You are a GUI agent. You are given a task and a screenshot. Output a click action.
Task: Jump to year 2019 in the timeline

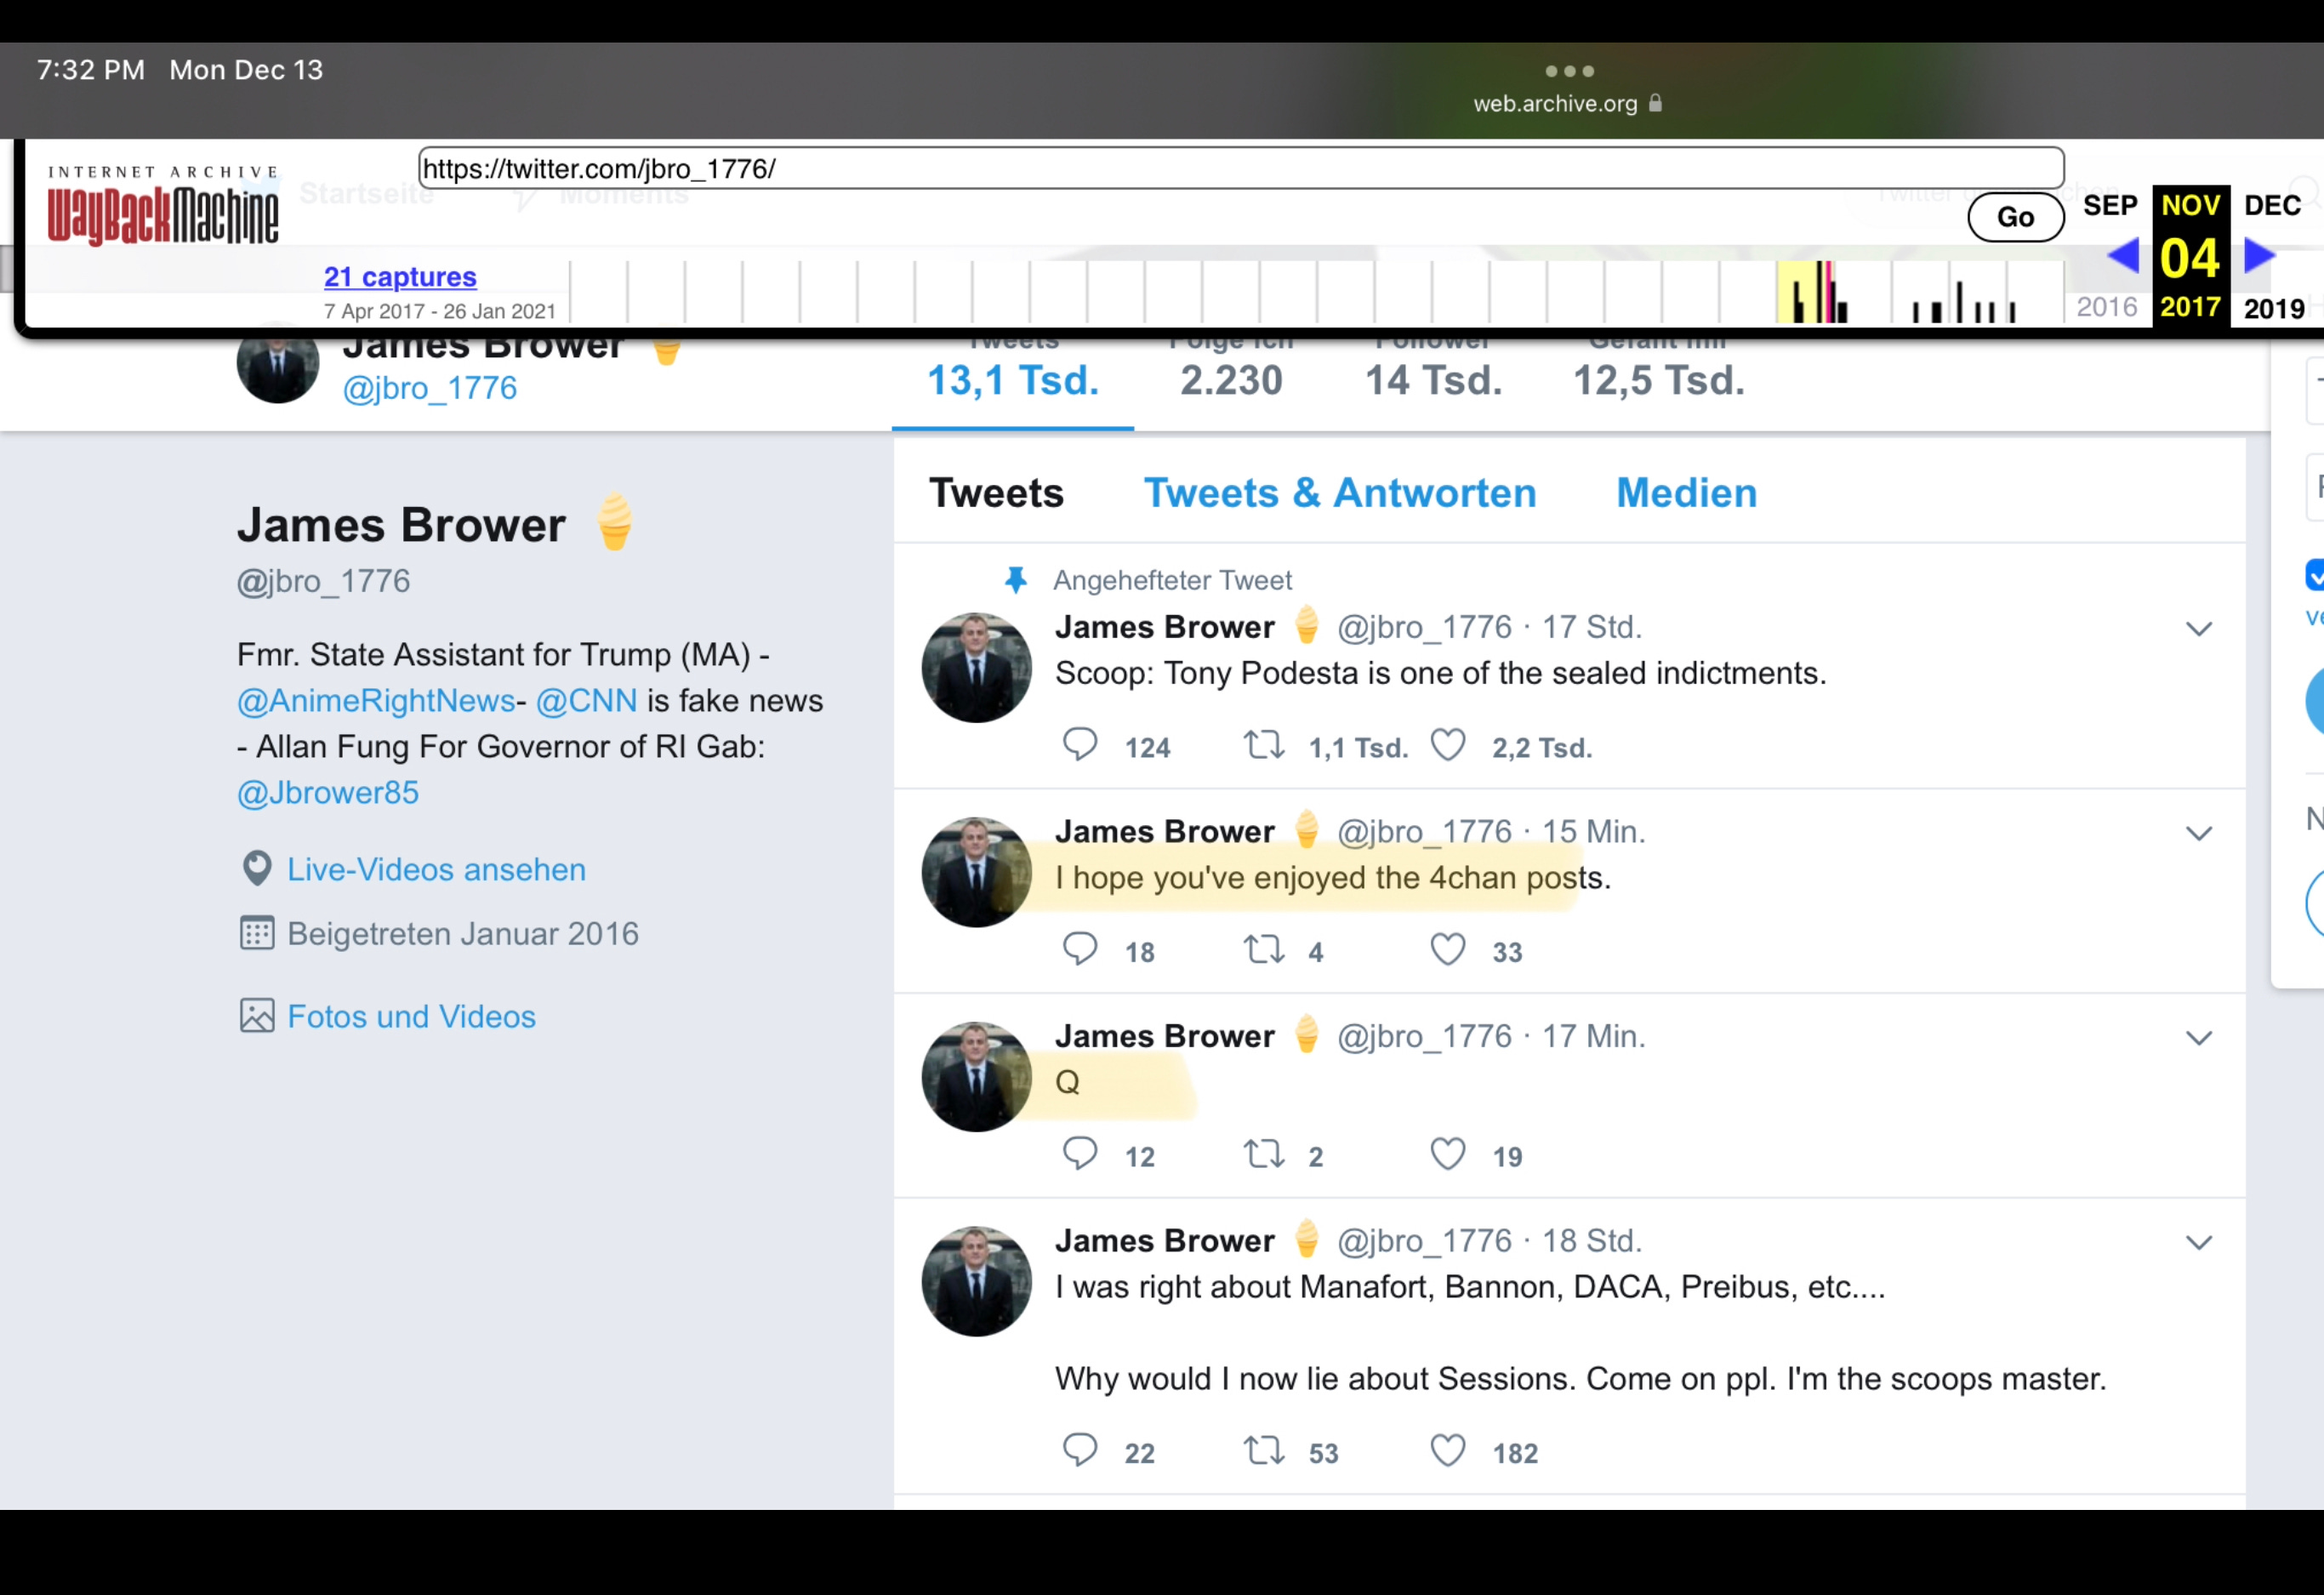tap(2274, 308)
